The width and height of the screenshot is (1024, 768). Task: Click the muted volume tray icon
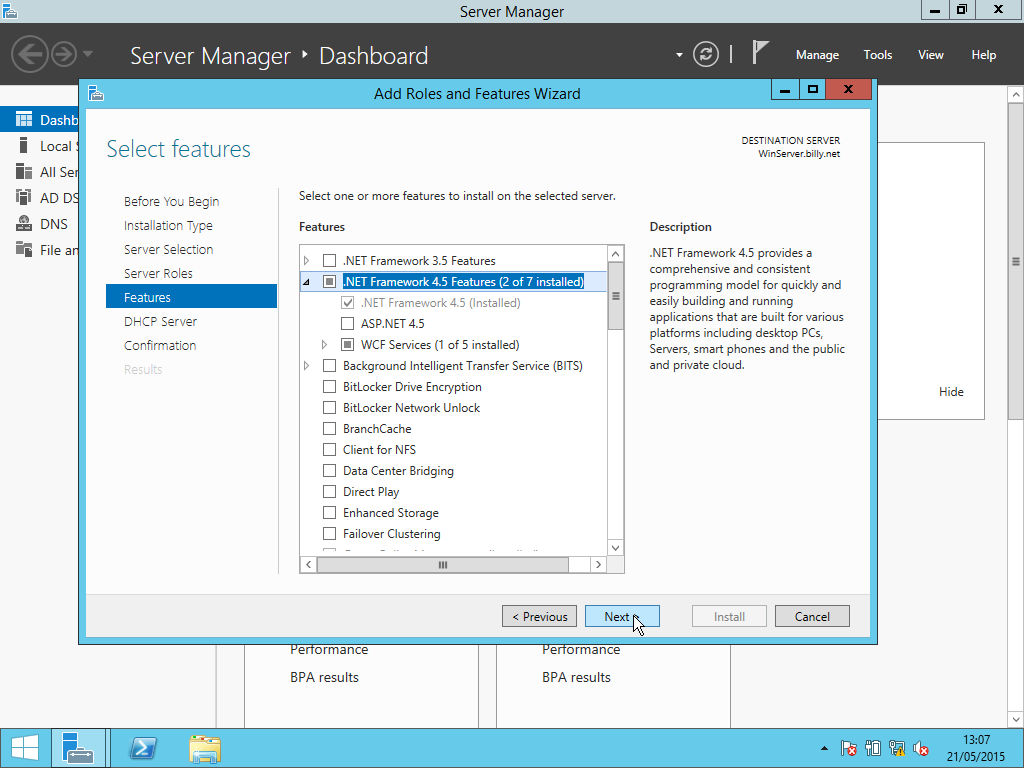pyautogui.click(x=921, y=748)
